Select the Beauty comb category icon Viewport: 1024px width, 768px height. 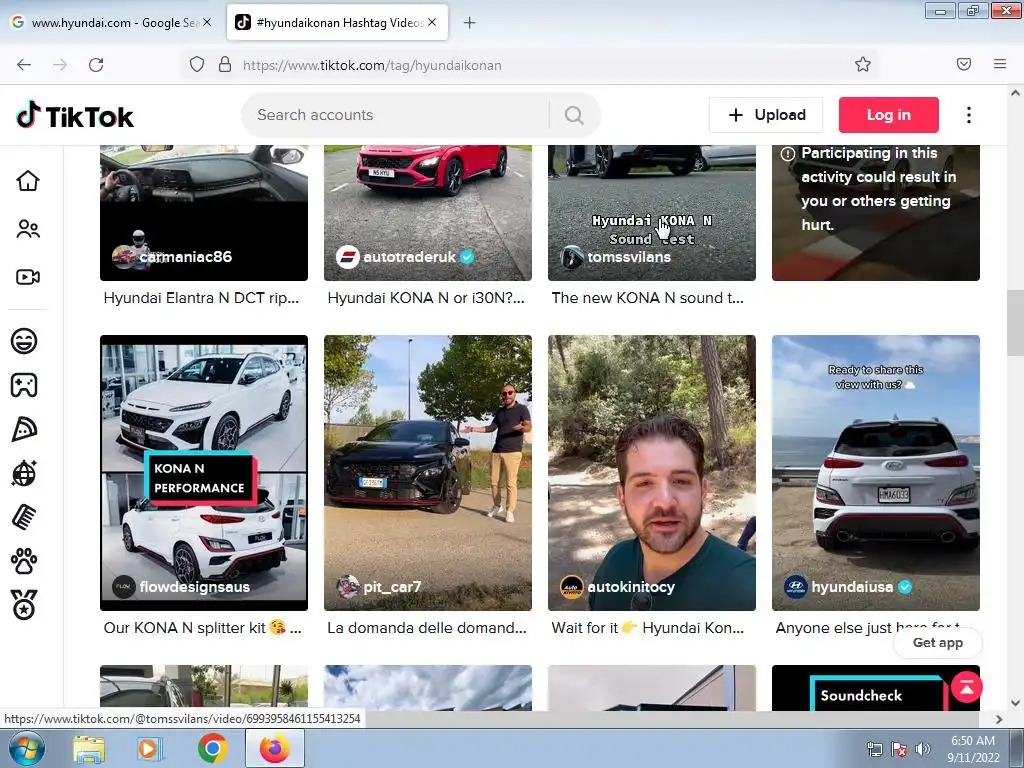pyautogui.click(x=24, y=517)
